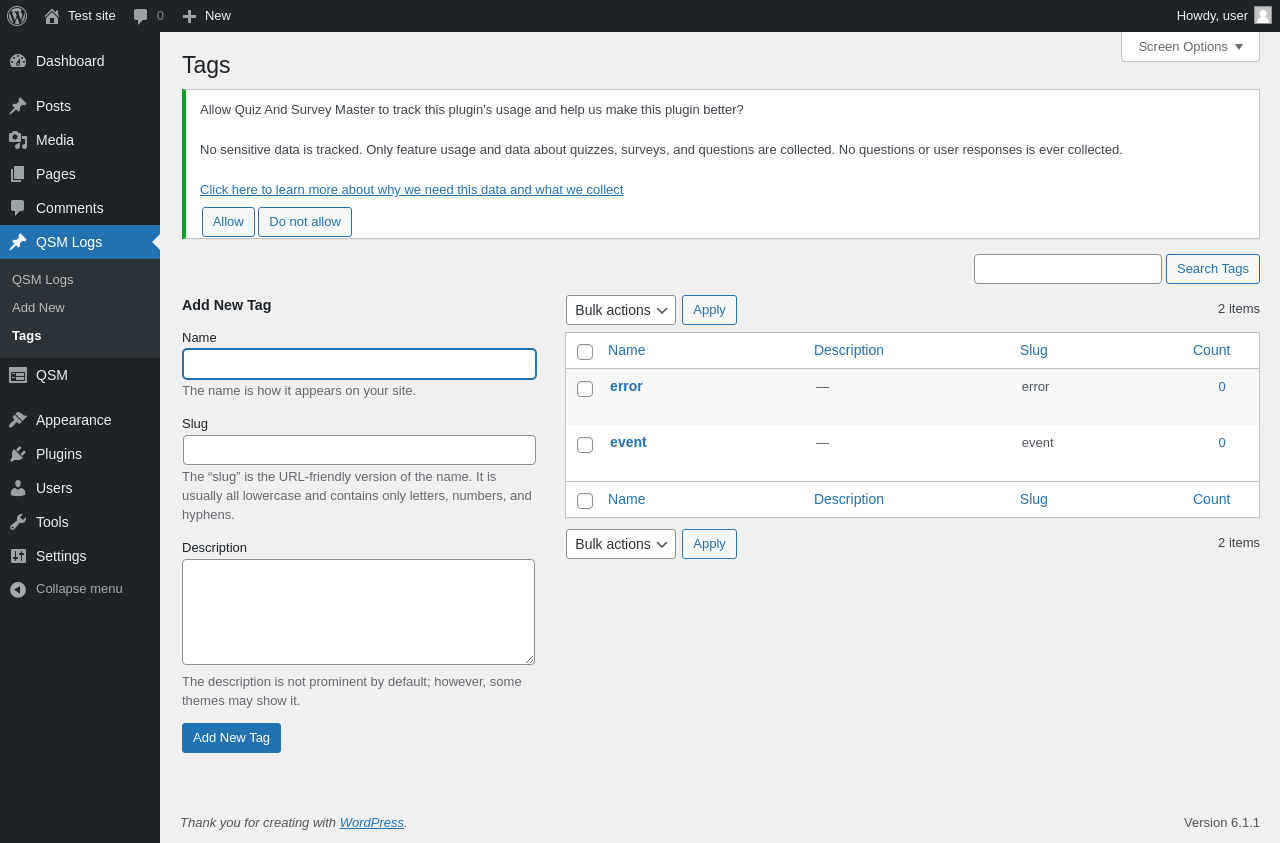Toggle the select-all checkbox in table header
1280x843 pixels.
click(585, 352)
